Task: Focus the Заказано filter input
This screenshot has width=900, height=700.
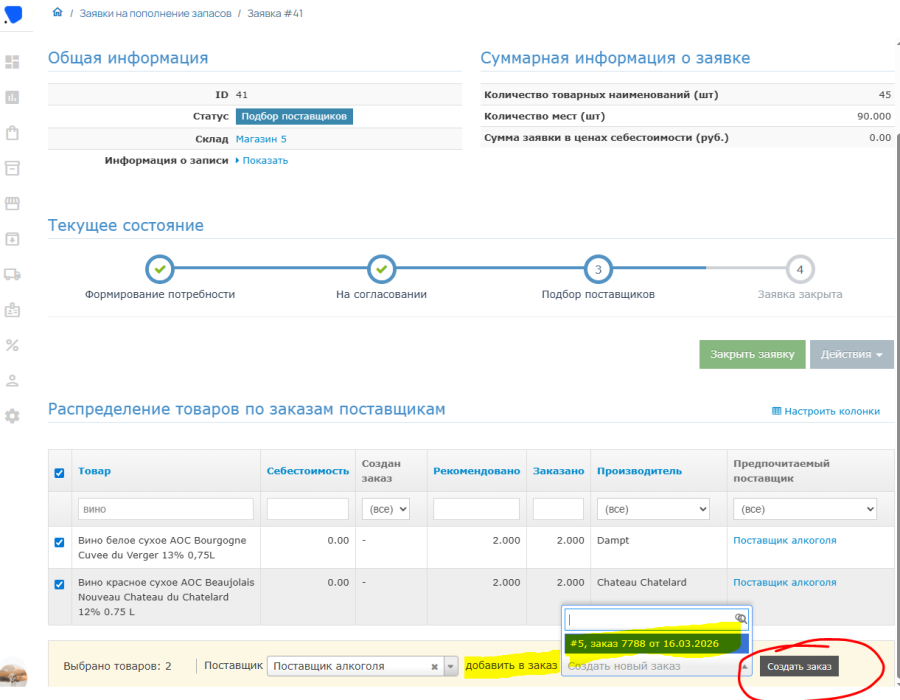Action: [x=558, y=509]
